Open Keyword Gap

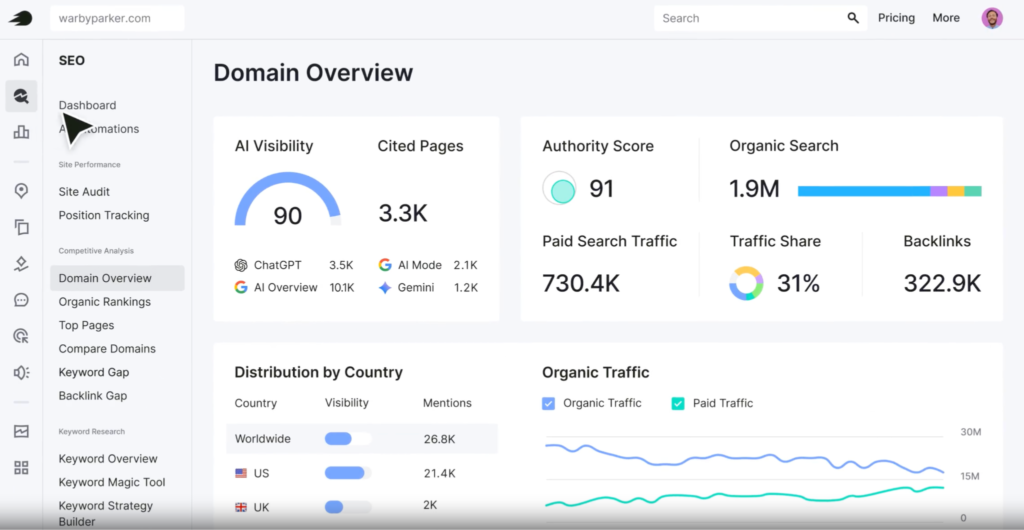[x=94, y=372]
